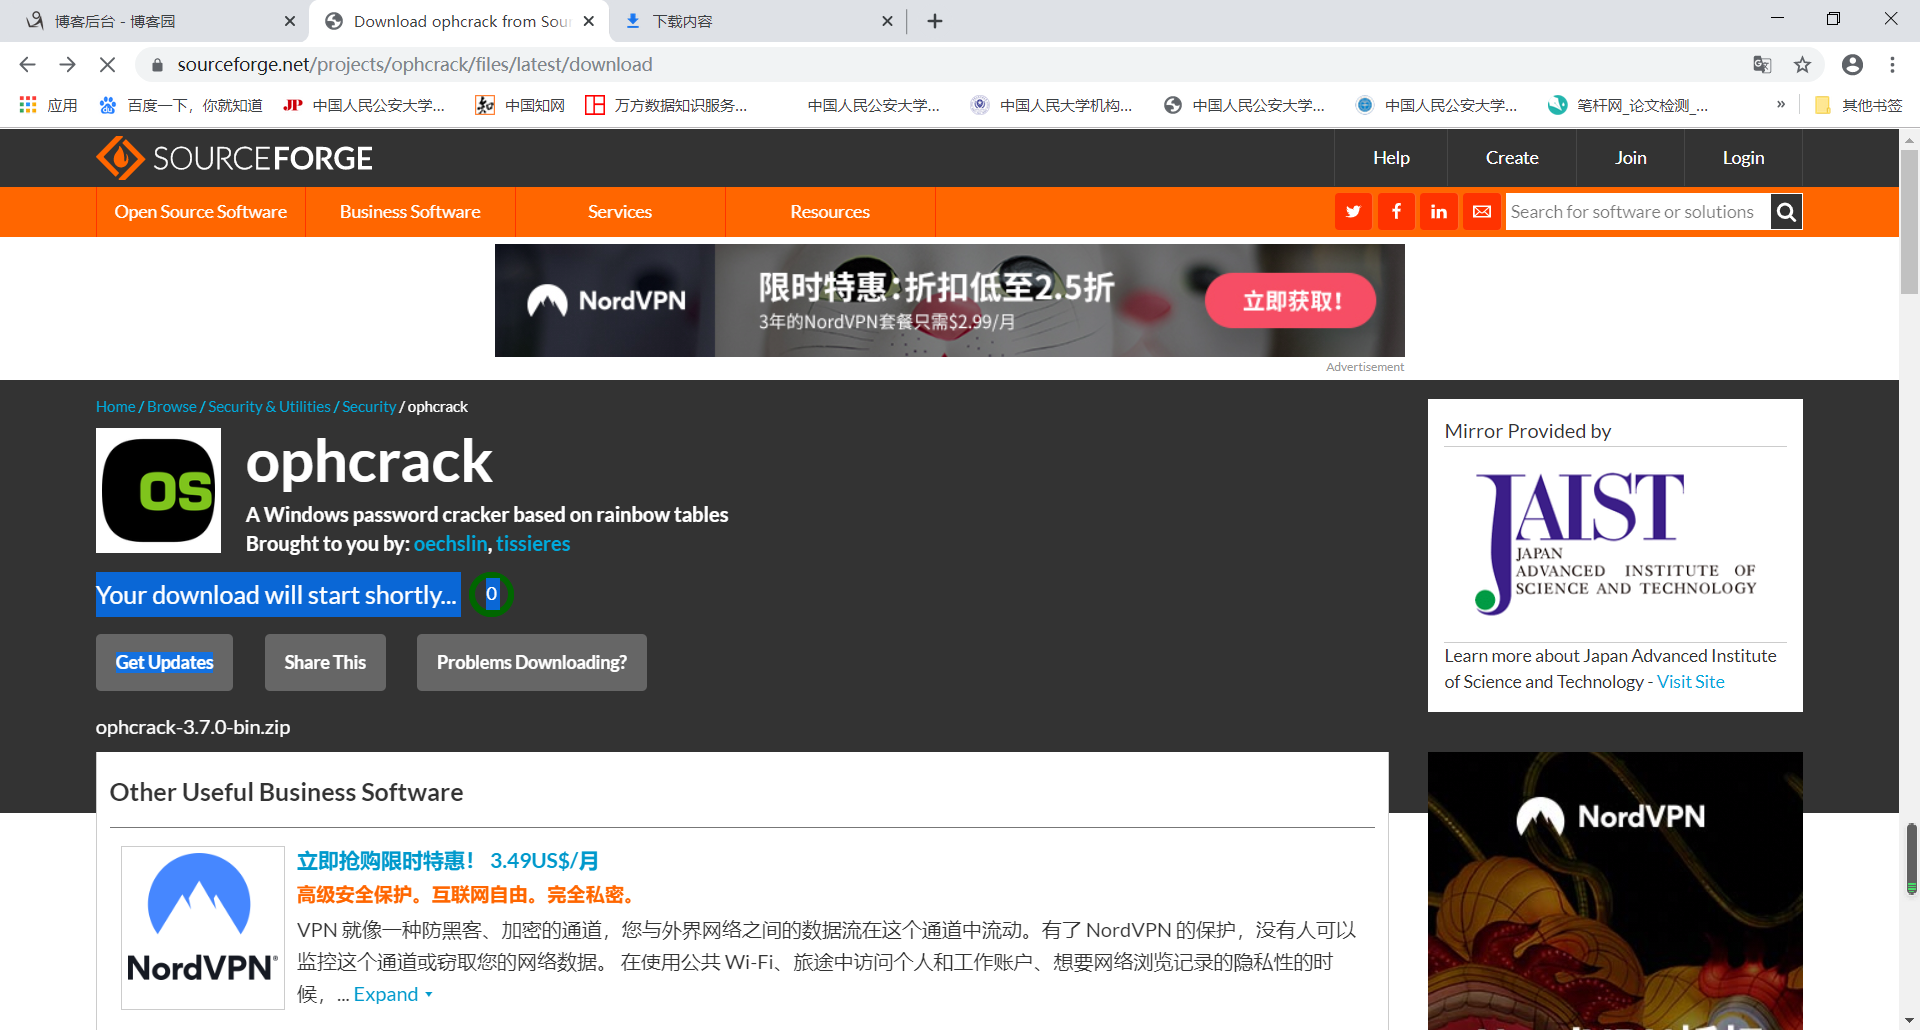Viewport: 1920px width, 1030px height.
Task: Click the Visit Site link for JAIST
Action: (1691, 682)
